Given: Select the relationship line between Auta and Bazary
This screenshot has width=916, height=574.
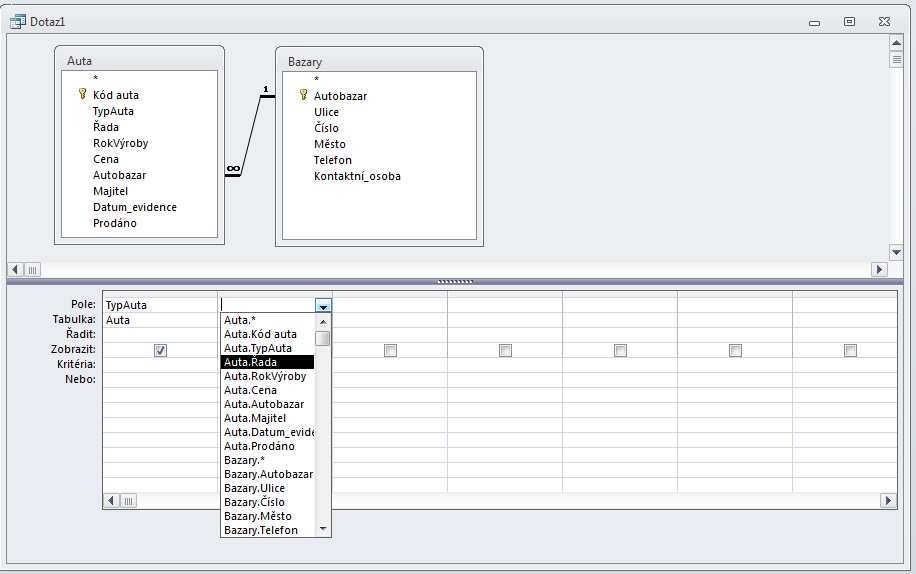Looking at the screenshot, I should tap(251, 134).
